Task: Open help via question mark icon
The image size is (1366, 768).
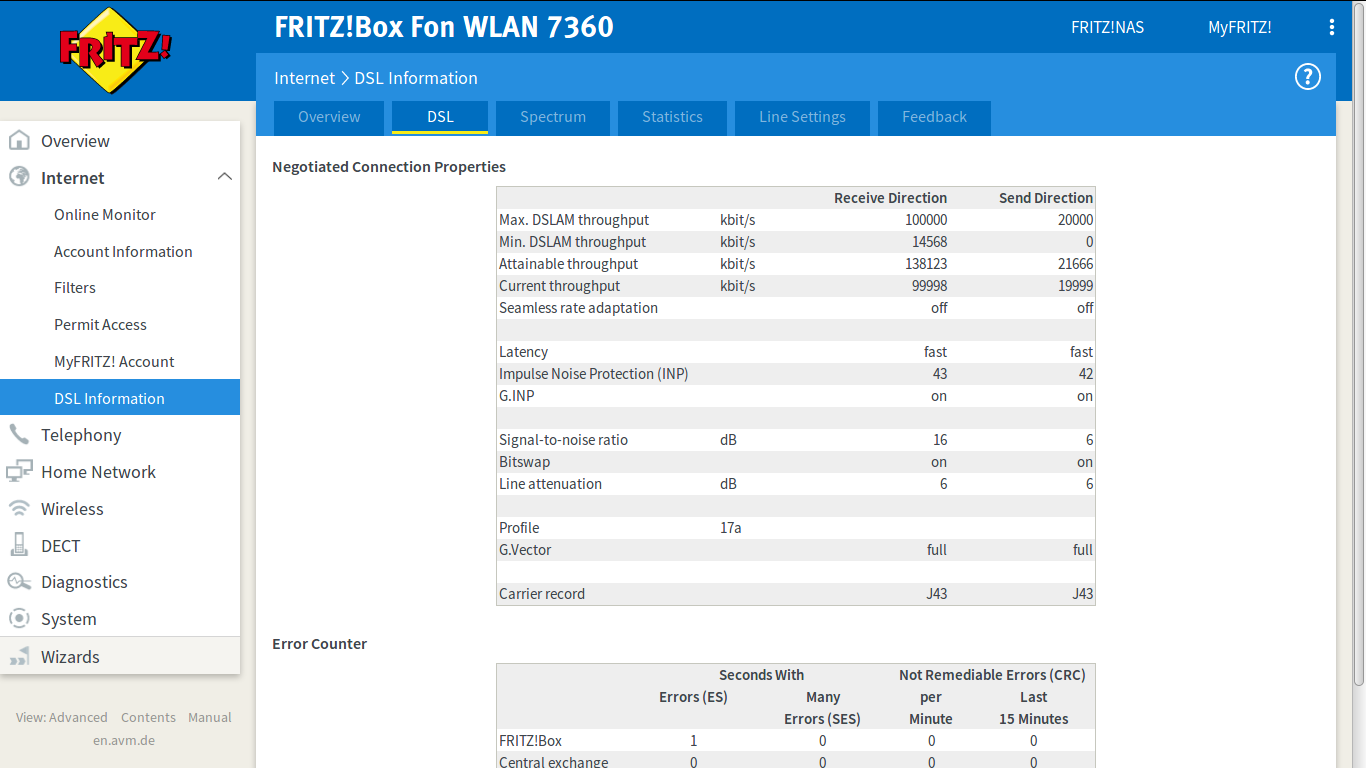Action: (1308, 77)
